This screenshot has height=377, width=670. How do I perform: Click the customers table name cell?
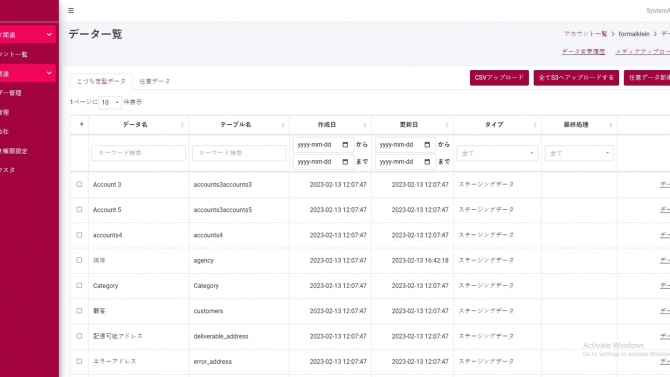[208, 311]
